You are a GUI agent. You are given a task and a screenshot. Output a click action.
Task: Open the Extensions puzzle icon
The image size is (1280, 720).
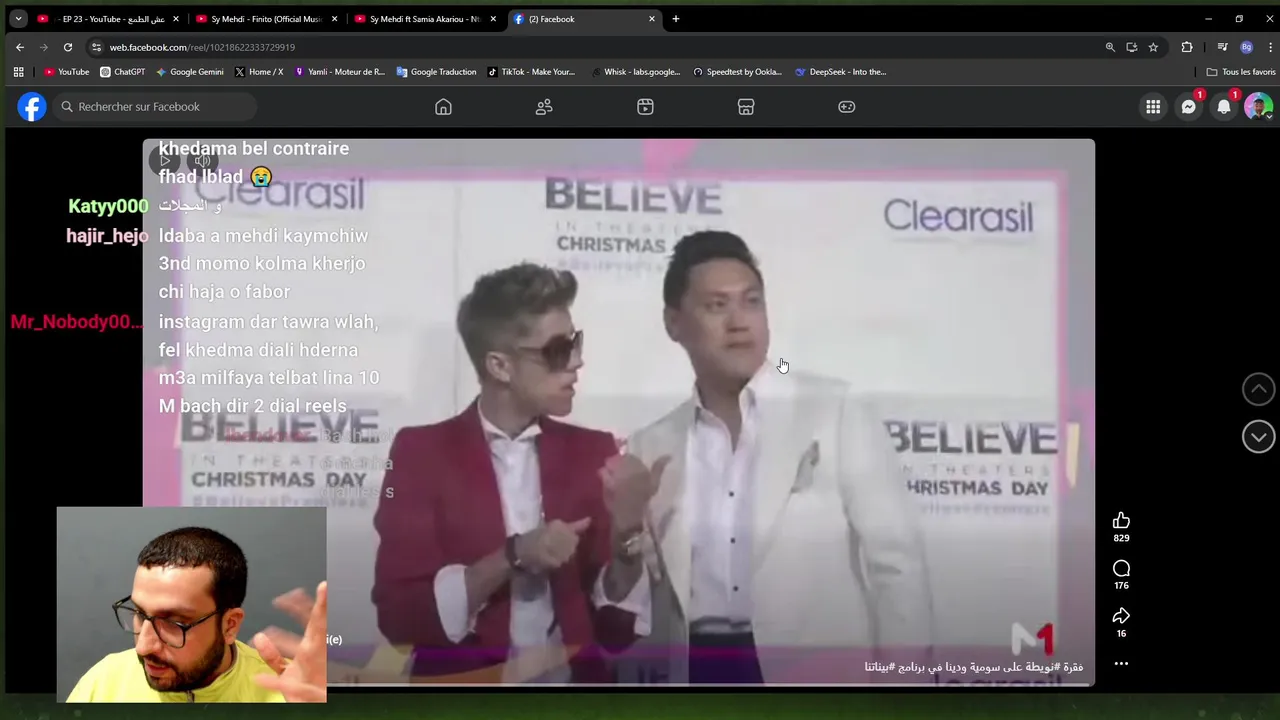[x=1187, y=47]
